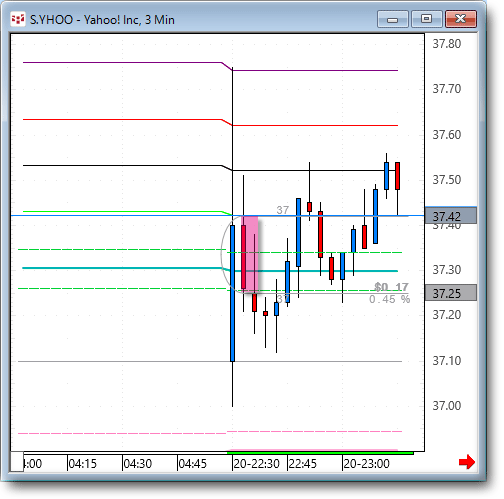Click the 04:30 time axis label
The width and height of the screenshot is (504, 499).
point(138,464)
